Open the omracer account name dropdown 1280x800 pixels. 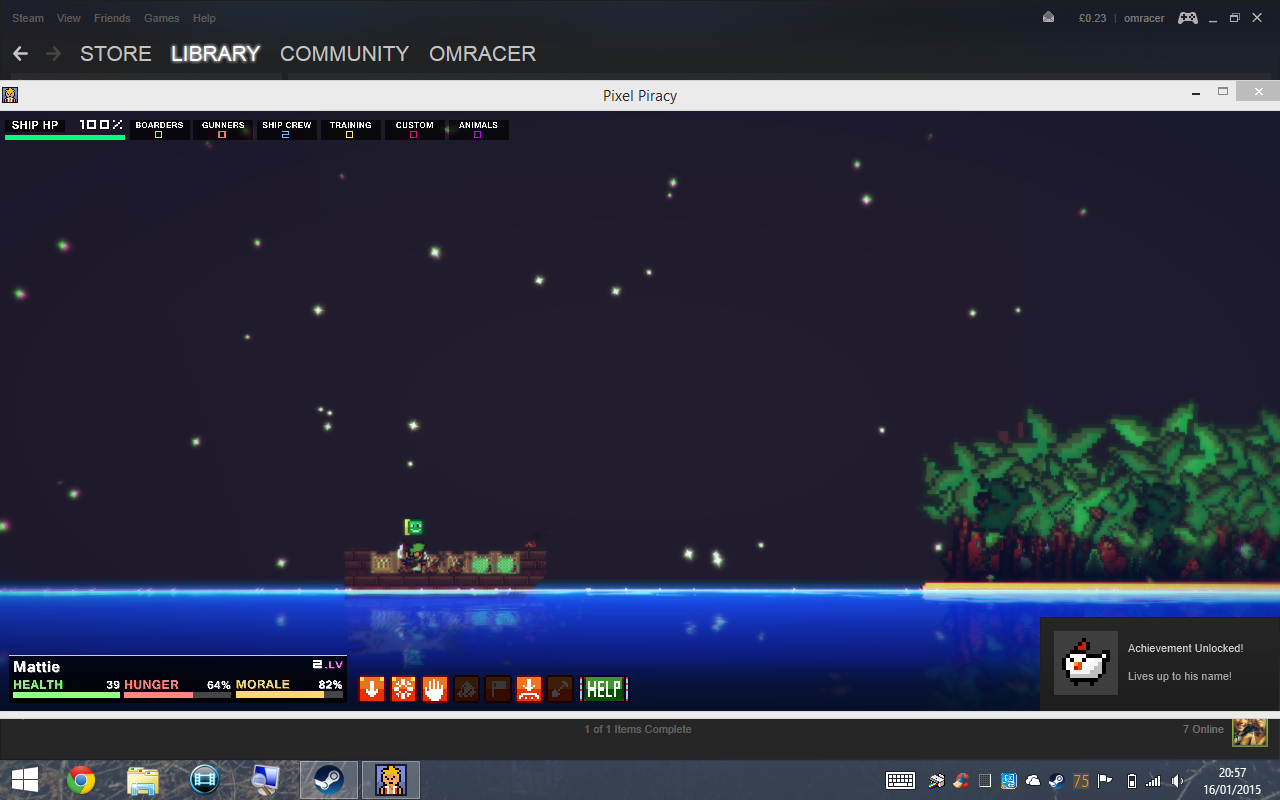(x=1144, y=18)
